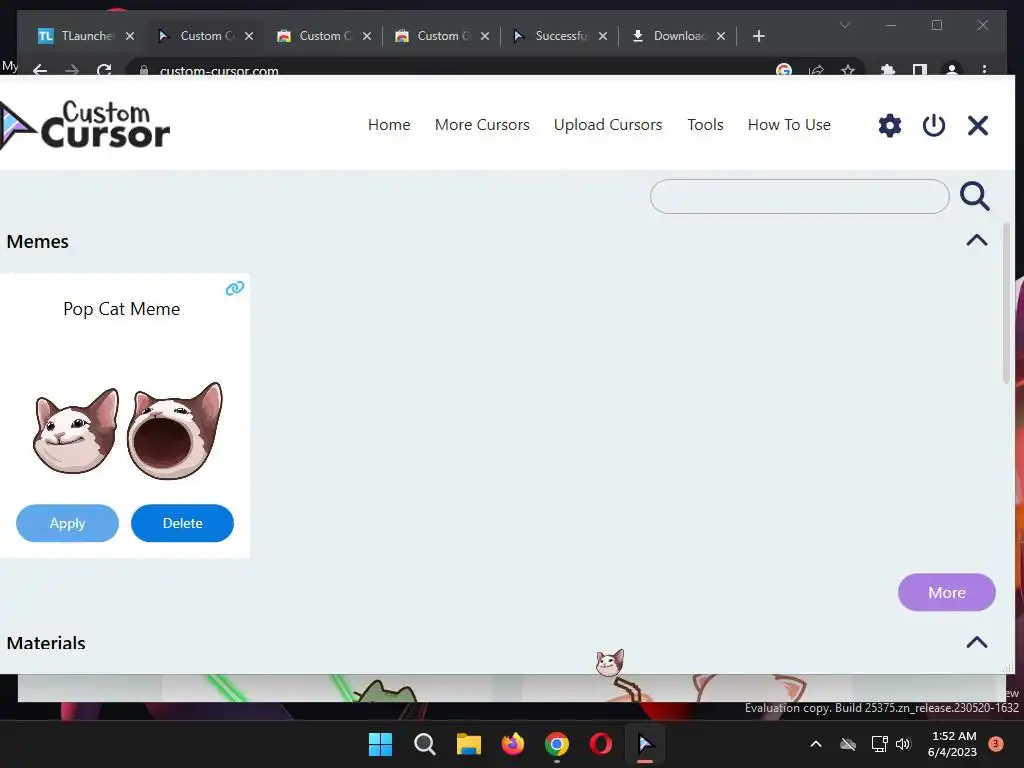Screen dimensions: 1024x768
Task: Open Windows taskbar search
Action: pos(424,744)
